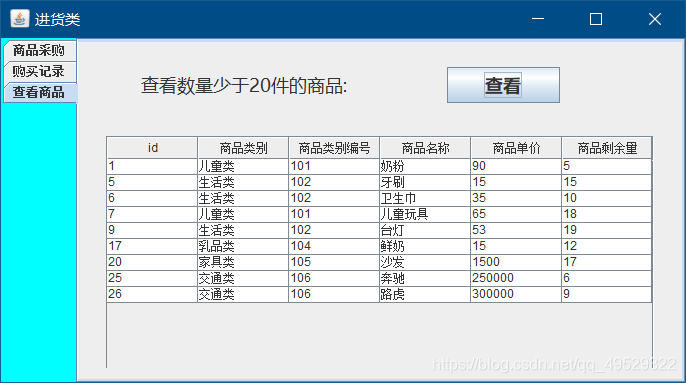This screenshot has height=383, width=686.
Task: Click price 90 in 奶粉 row
Action: click(x=516, y=166)
